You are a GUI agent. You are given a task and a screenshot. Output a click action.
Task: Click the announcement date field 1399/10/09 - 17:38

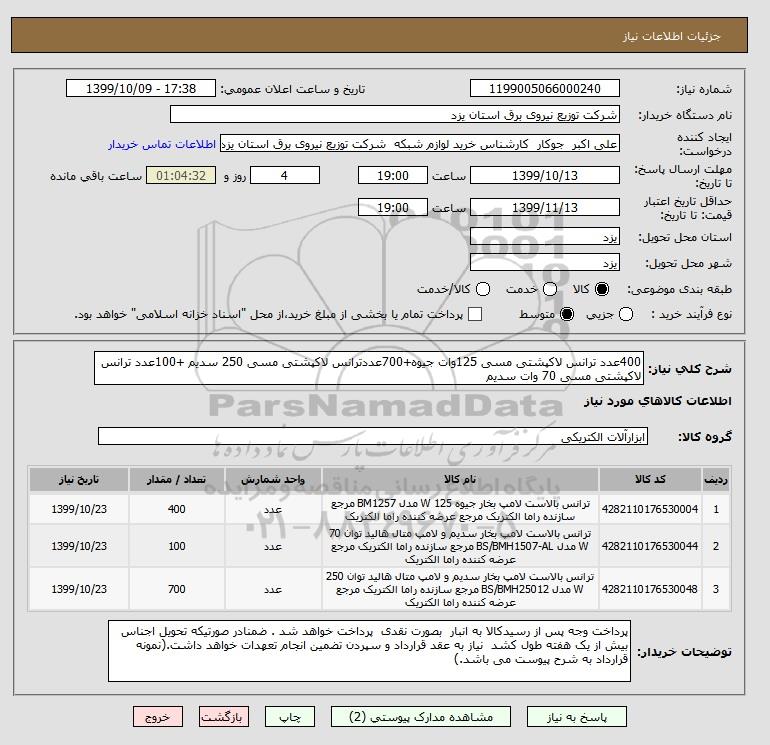click(140, 88)
